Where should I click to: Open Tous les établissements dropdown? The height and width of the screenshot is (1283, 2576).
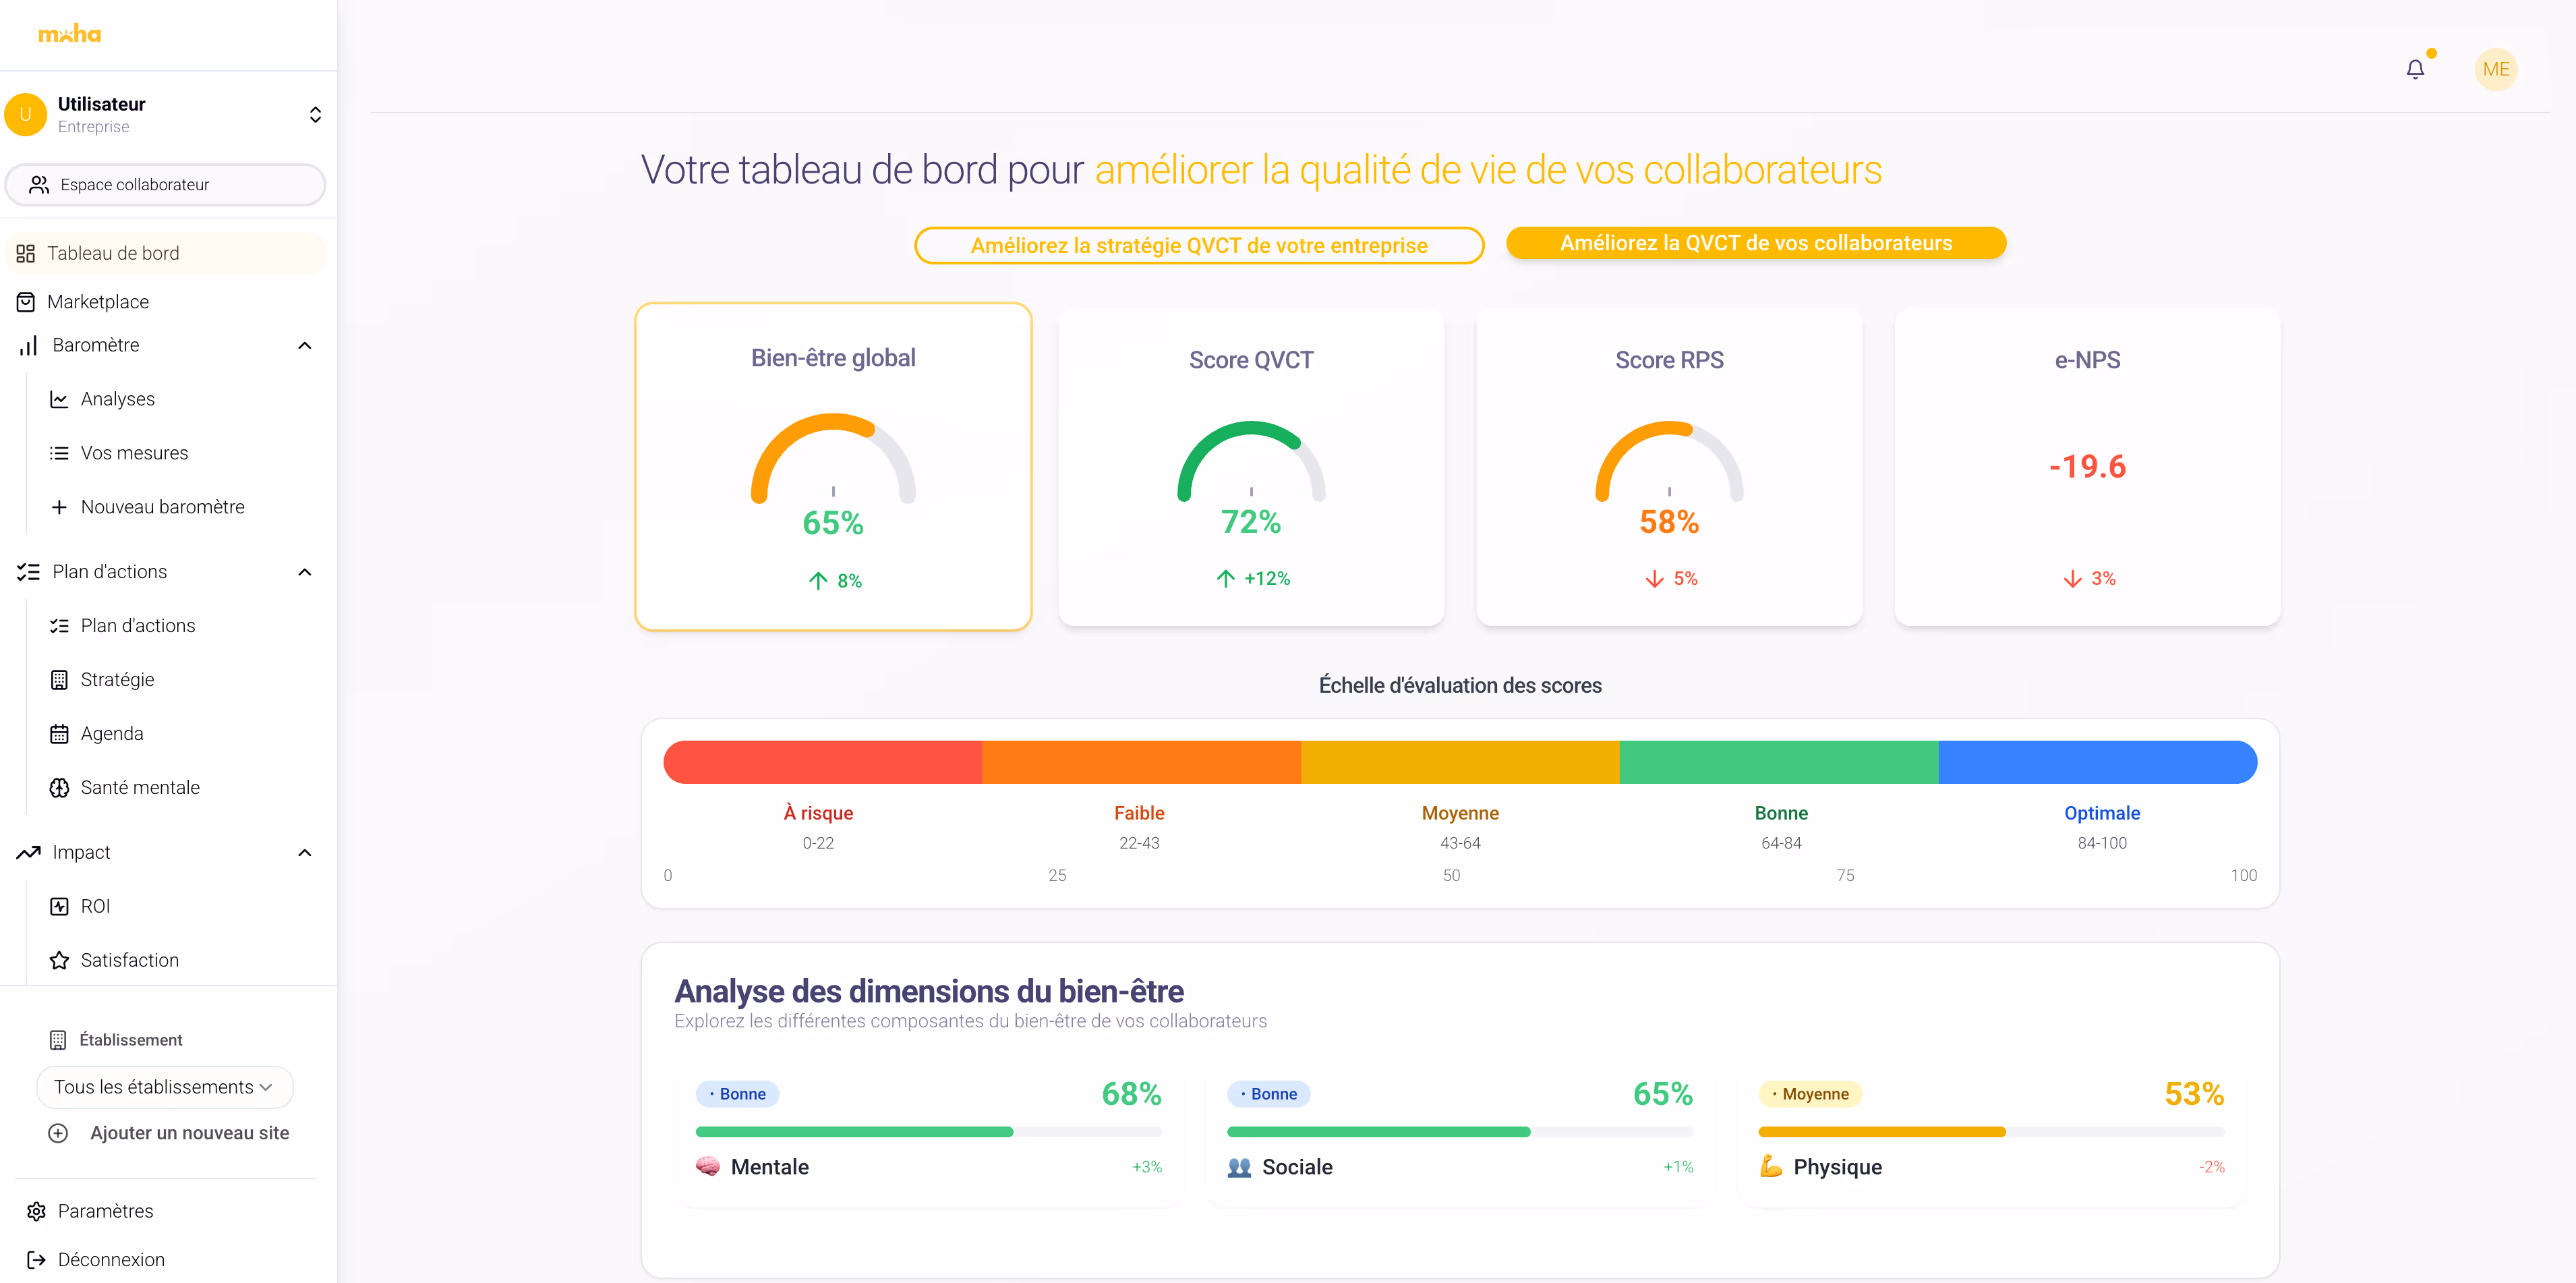click(165, 1087)
